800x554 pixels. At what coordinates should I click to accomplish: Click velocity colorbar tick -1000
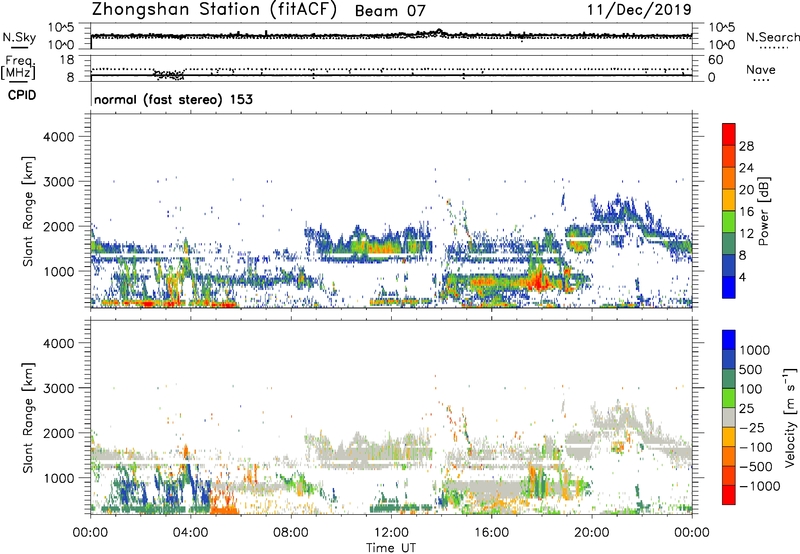(x=759, y=486)
